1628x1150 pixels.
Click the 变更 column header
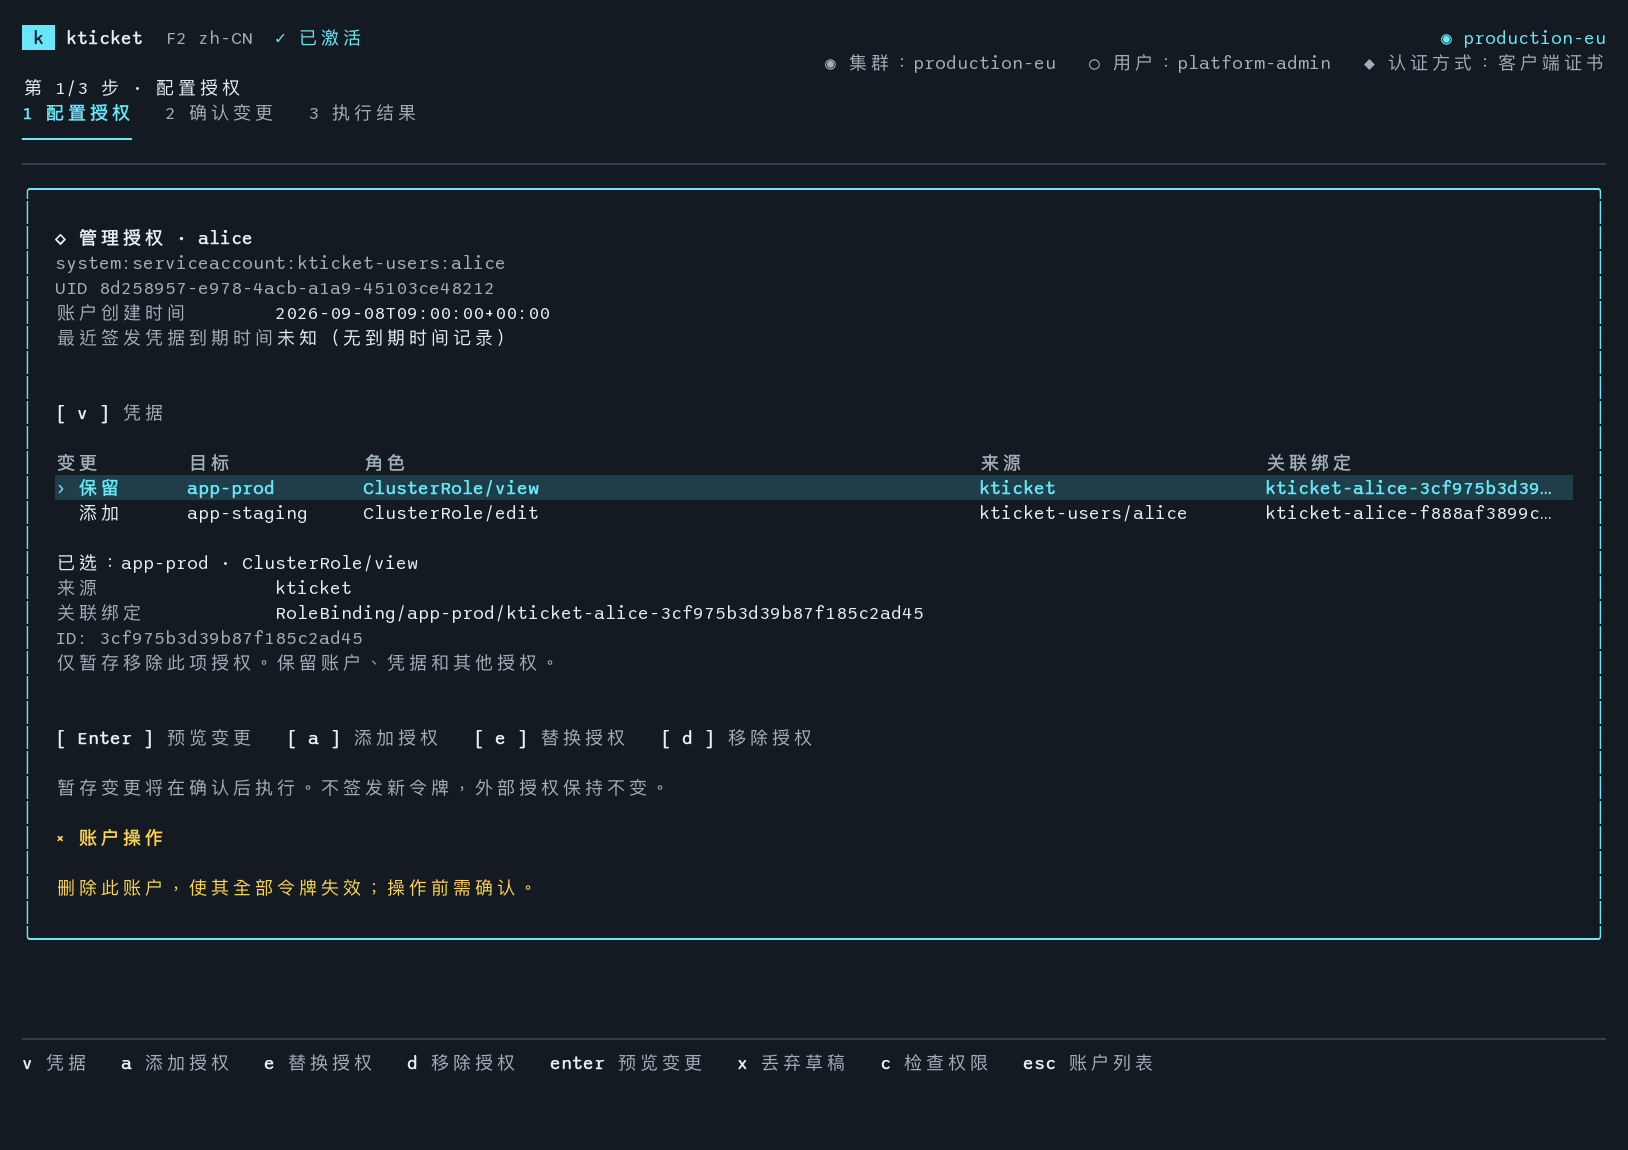77,463
